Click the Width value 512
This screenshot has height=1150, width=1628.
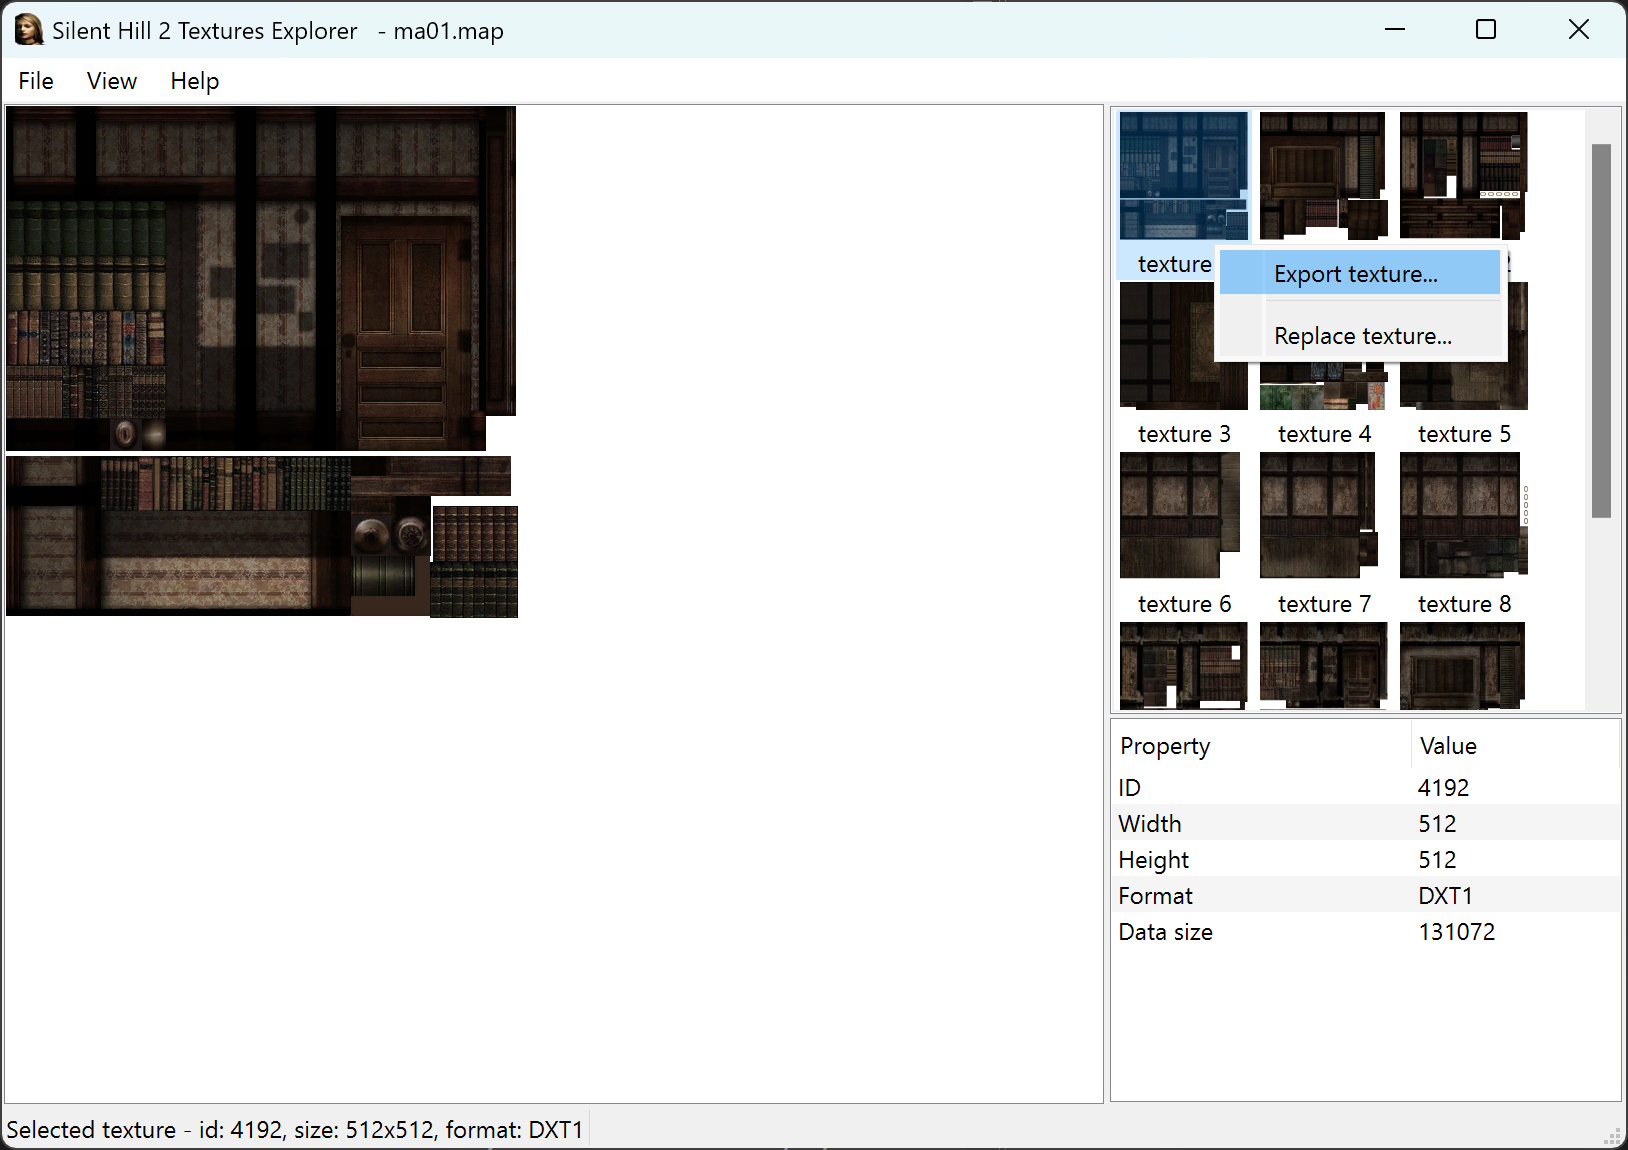click(1437, 824)
